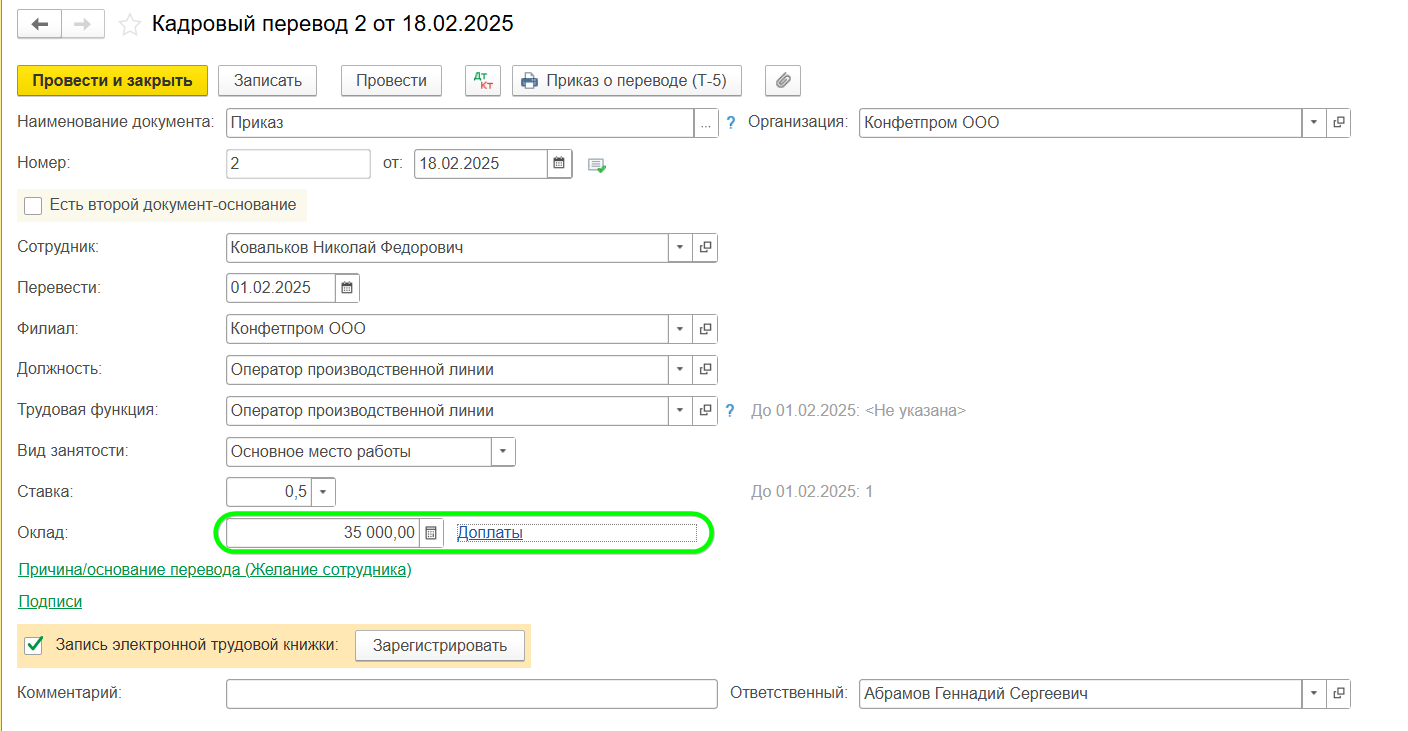Click the Комментарий input field
Viewport: 1408px width, 731px height.
click(x=472, y=693)
